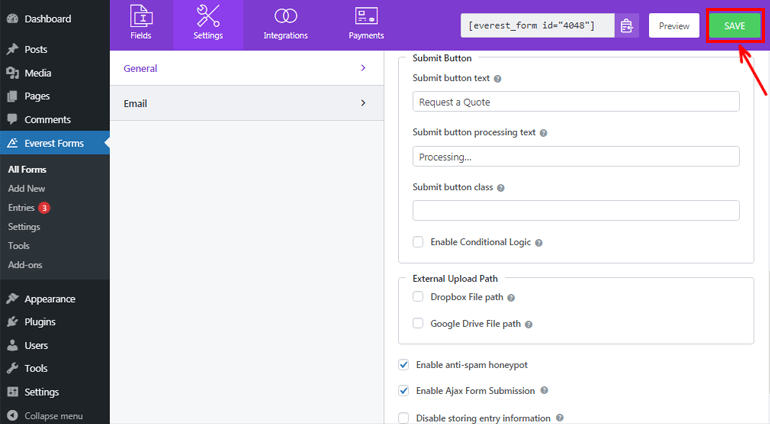
Task: Open Everest Forms Settings submenu
Action: [x=24, y=227]
